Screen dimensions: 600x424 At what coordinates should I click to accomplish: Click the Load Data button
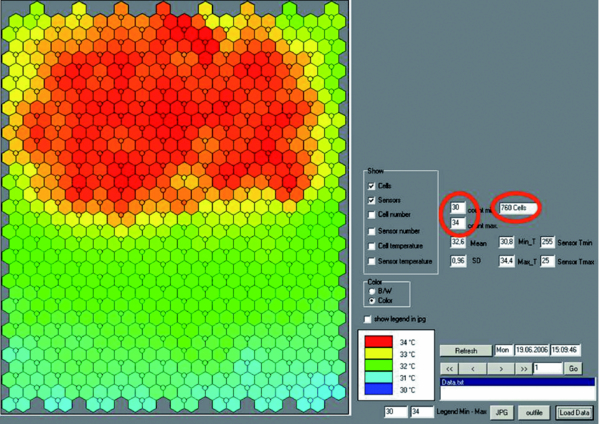pos(574,413)
